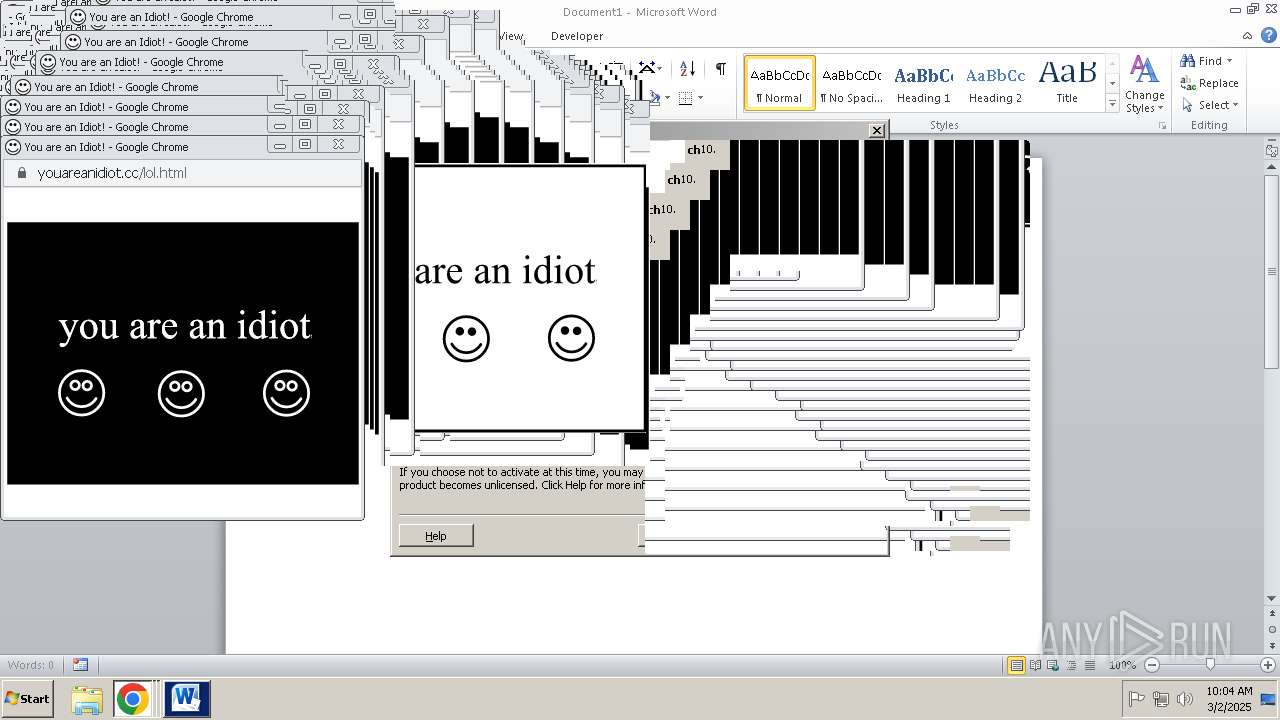Open the Developer tab
Image resolution: width=1280 pixels, height=720 pixels.
pos(577,36)
